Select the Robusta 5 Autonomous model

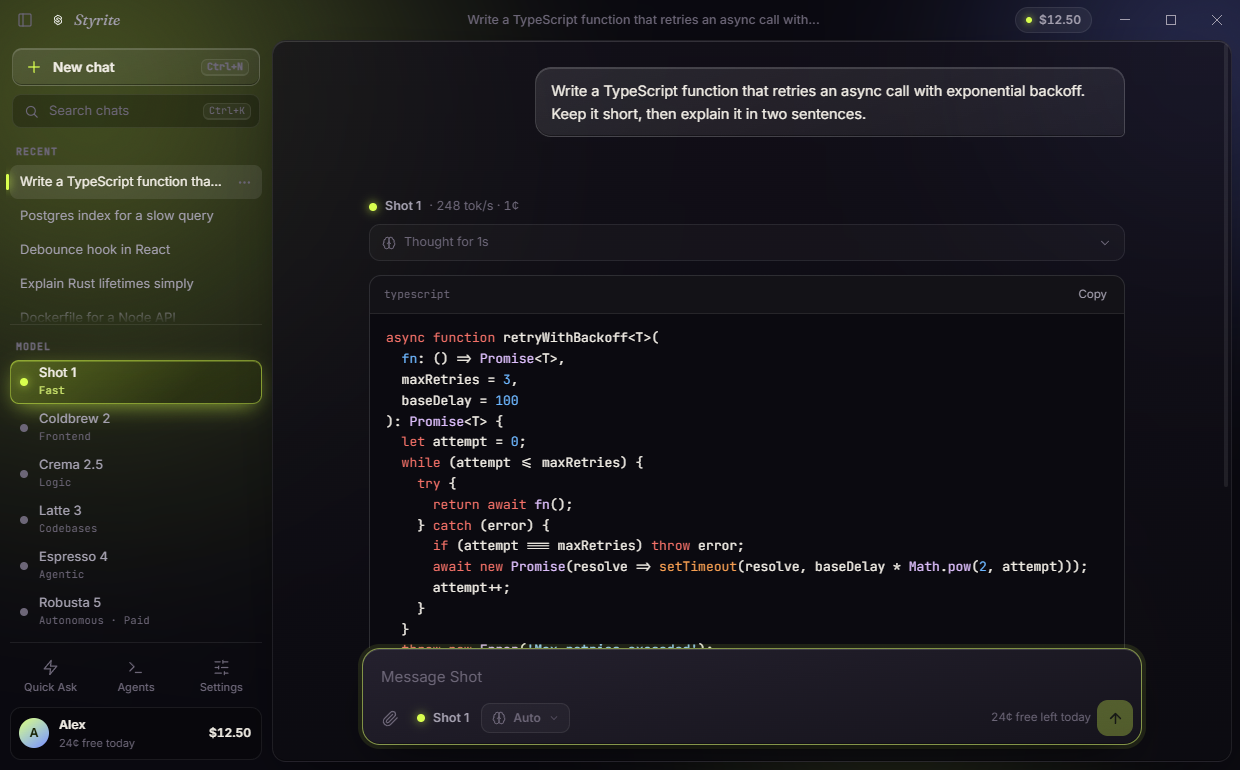pyautogui.click(x=136, y=611)
